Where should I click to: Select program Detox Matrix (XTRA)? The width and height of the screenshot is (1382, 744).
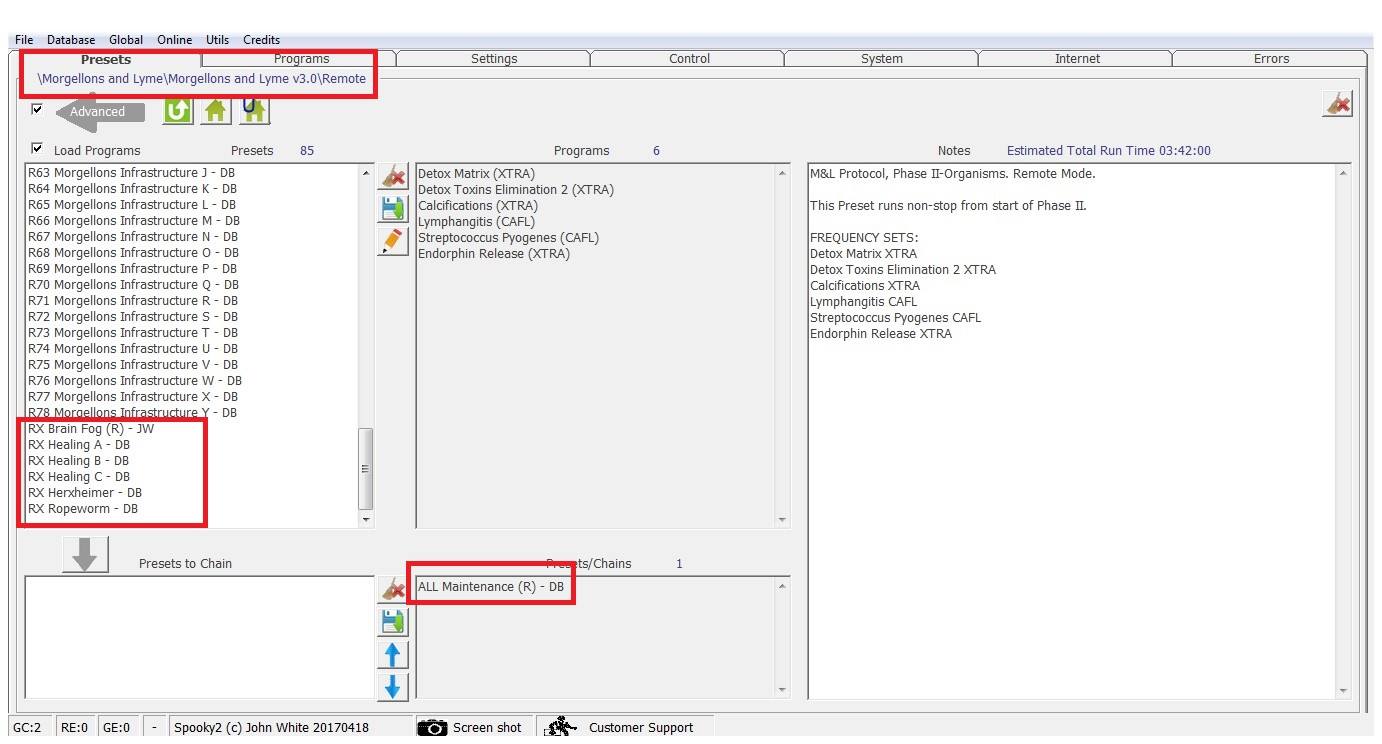[x=476, y=174]
